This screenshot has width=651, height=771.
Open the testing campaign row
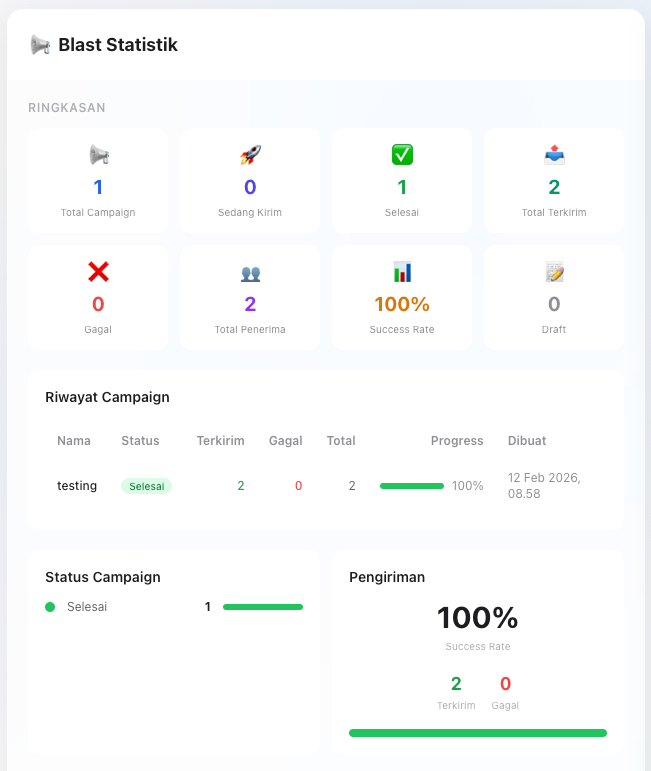(77, 486)
